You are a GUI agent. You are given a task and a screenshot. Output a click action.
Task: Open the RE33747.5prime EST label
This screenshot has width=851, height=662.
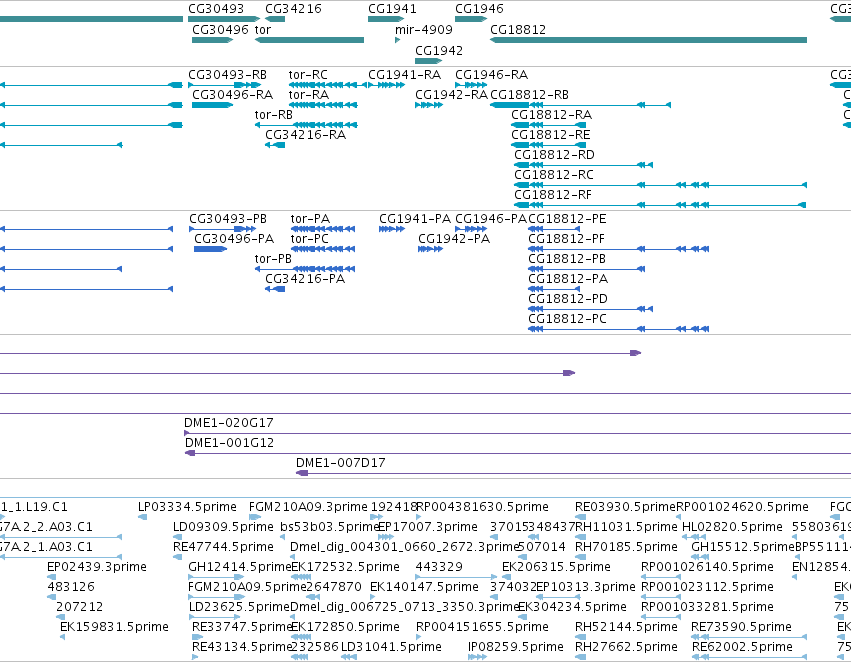[x=242, y=627]
